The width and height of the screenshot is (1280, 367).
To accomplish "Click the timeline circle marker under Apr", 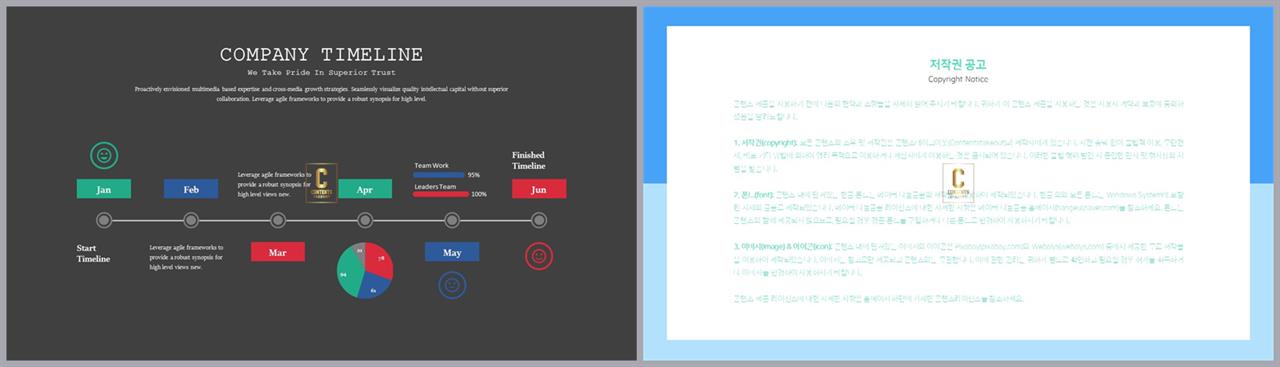I will (365, 220).
